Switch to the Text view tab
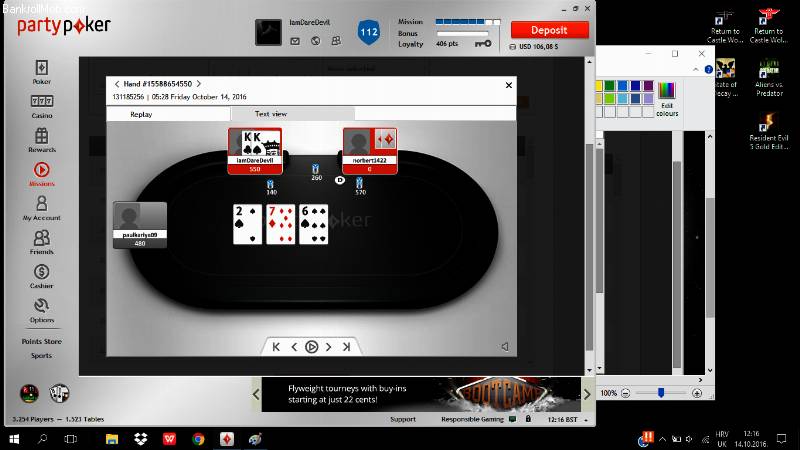This screenshot has width=800, height=450. pyautogui.click(x=293, y=114)
